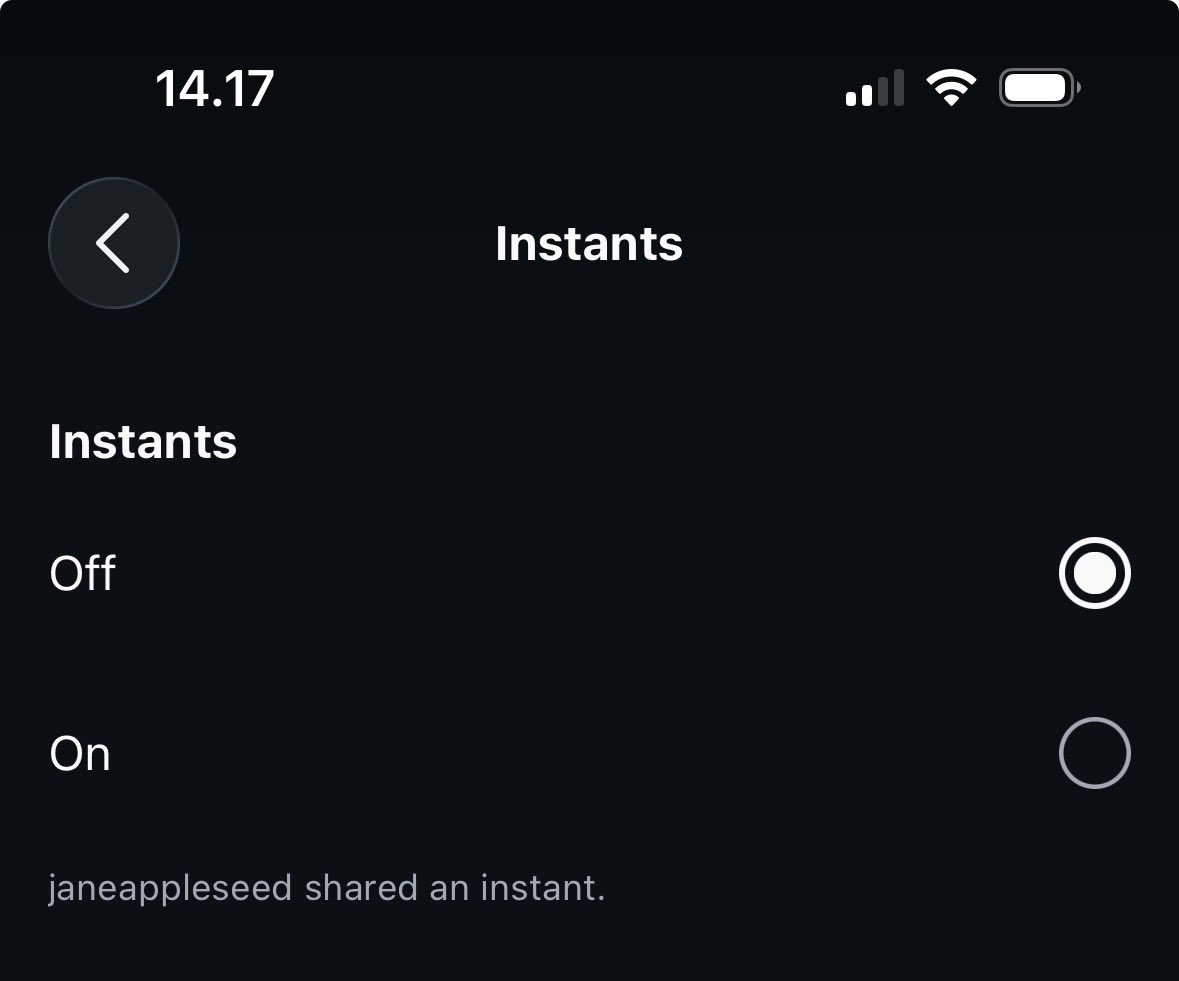The height and width of the screenshot is (981, 1179).
Task: Go back using the chevron arrow icon
Action: click(x=113, y=243)
